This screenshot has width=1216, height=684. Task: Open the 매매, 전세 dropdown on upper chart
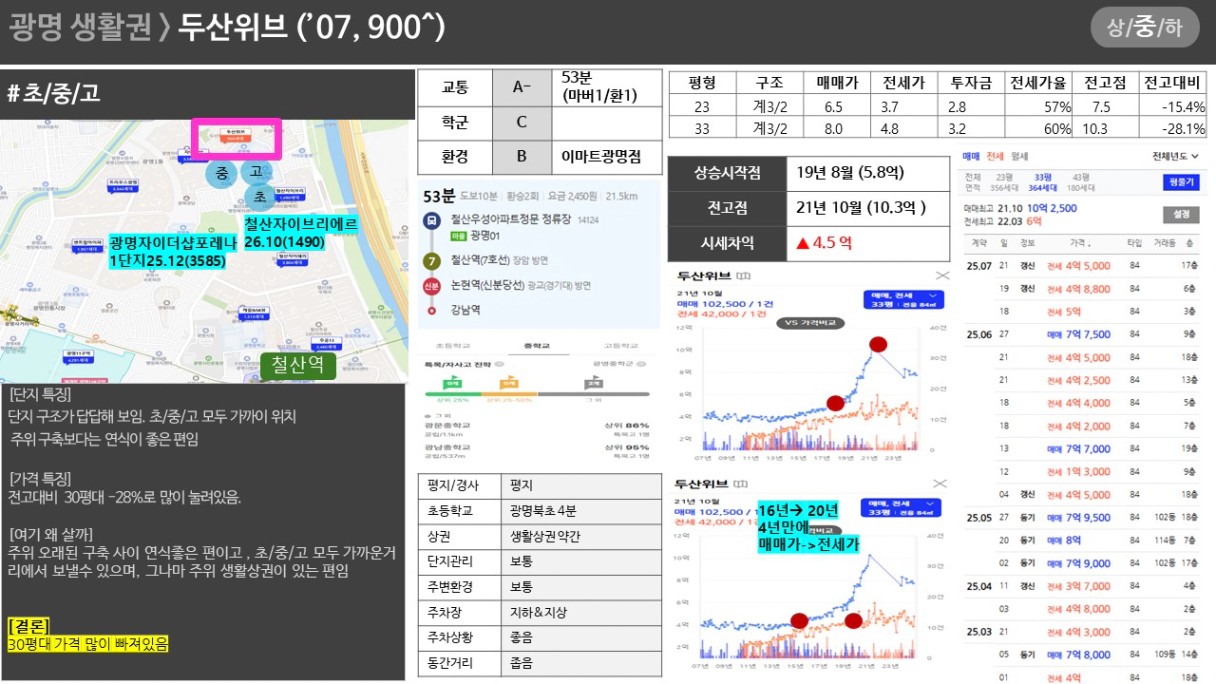pyautogui.click(x=904, y=300)
